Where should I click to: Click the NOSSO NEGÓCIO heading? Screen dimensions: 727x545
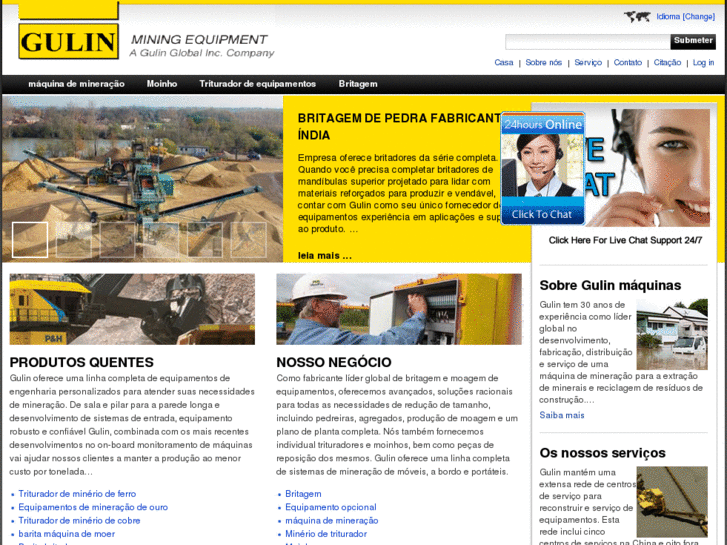pyautogui.click(x=334, y=362)
